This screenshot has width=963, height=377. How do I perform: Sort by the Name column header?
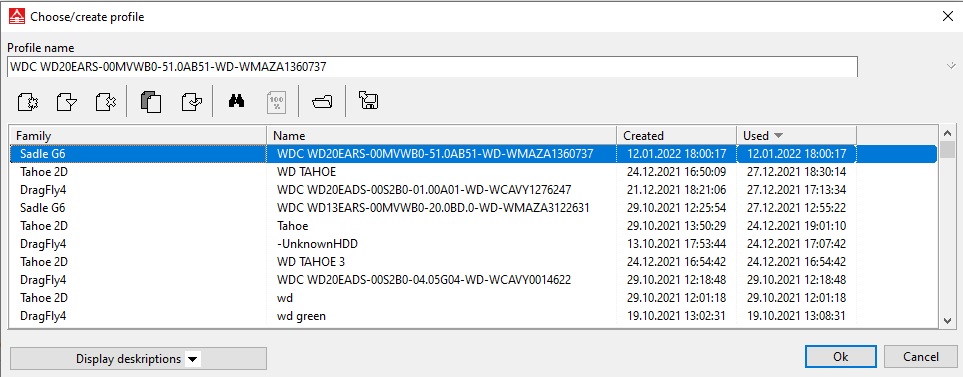pyautogui.click(x=442, y=136)
